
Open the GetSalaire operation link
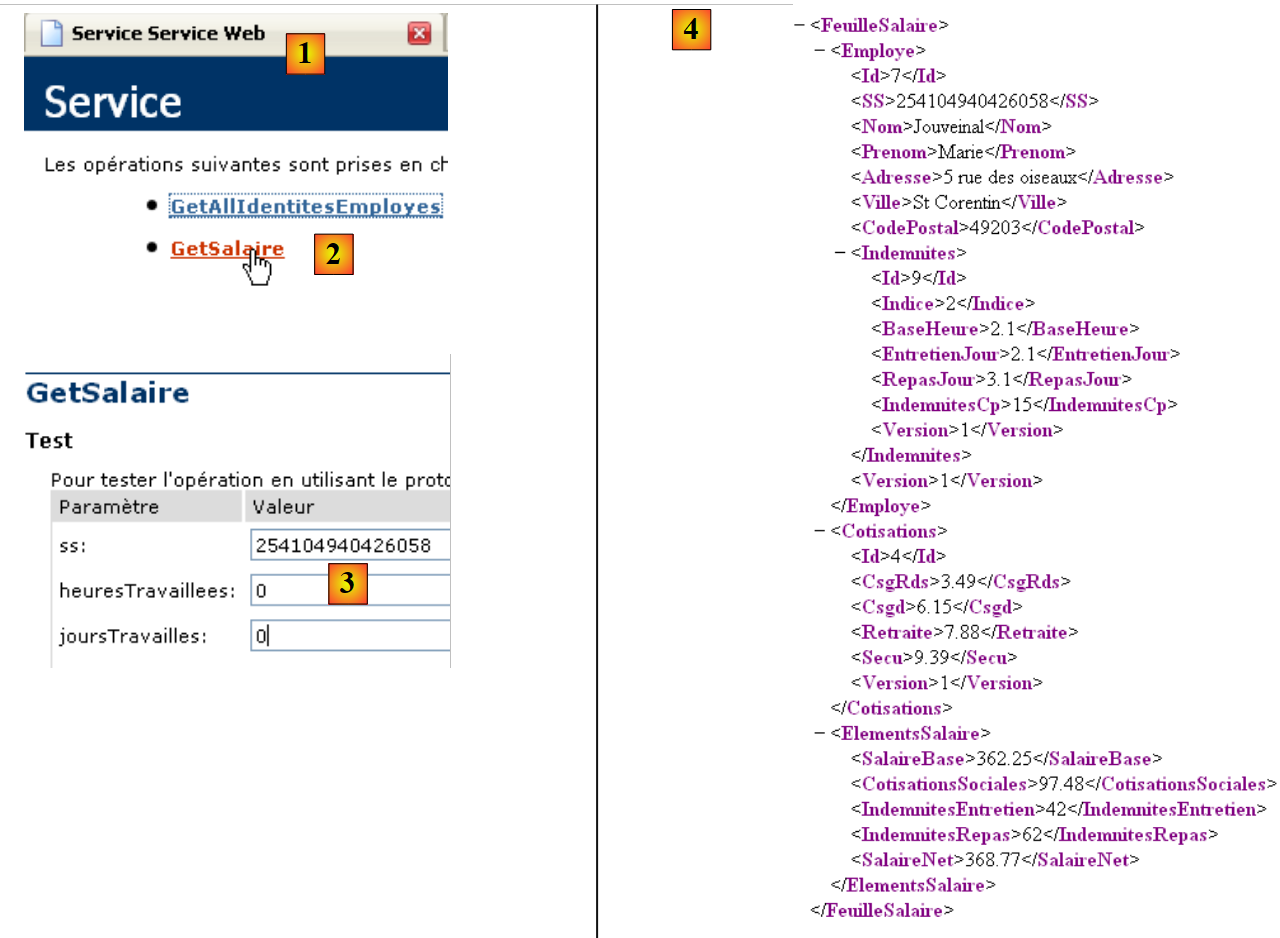pyautogui.click(x=227, y=249)
